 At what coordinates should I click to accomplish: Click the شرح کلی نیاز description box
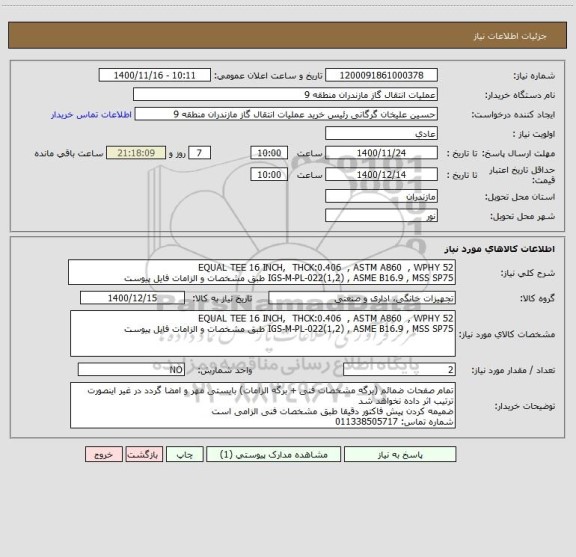click(x=262, y=273)
